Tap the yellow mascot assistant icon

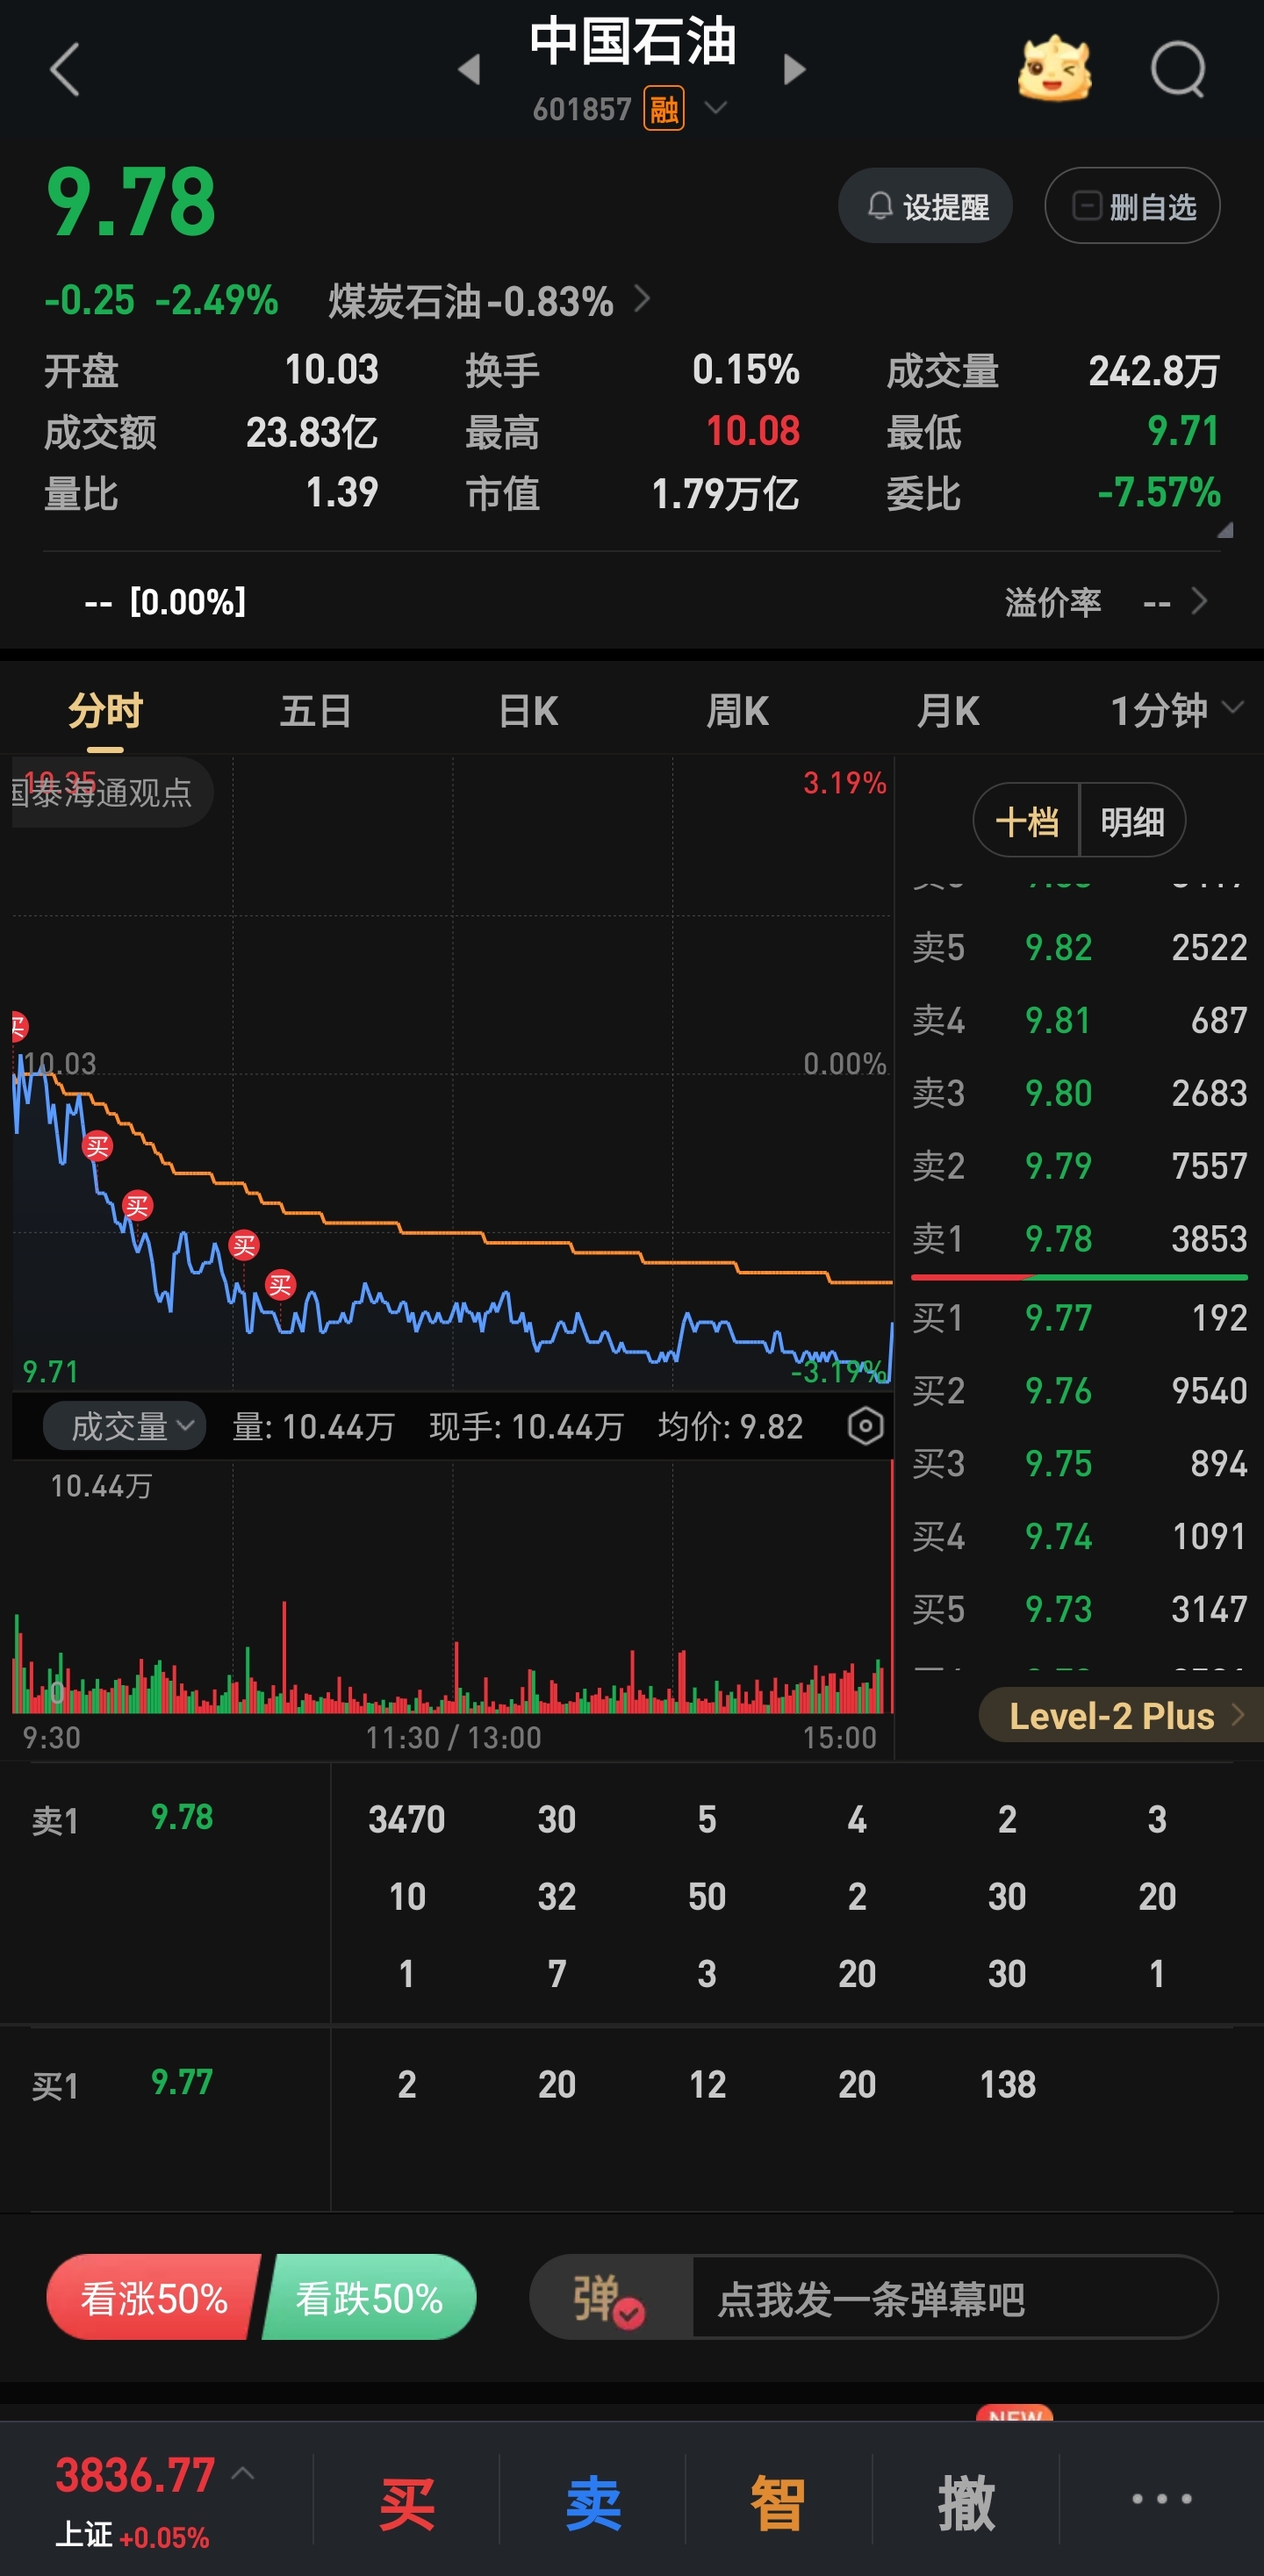tap(1054, 69)
